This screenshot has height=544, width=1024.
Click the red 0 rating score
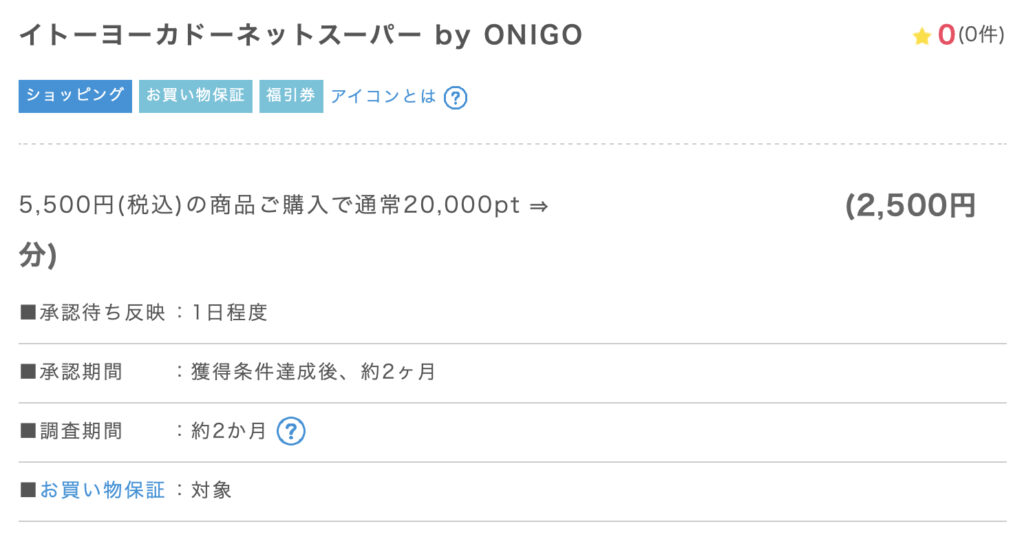click(946, 35)
